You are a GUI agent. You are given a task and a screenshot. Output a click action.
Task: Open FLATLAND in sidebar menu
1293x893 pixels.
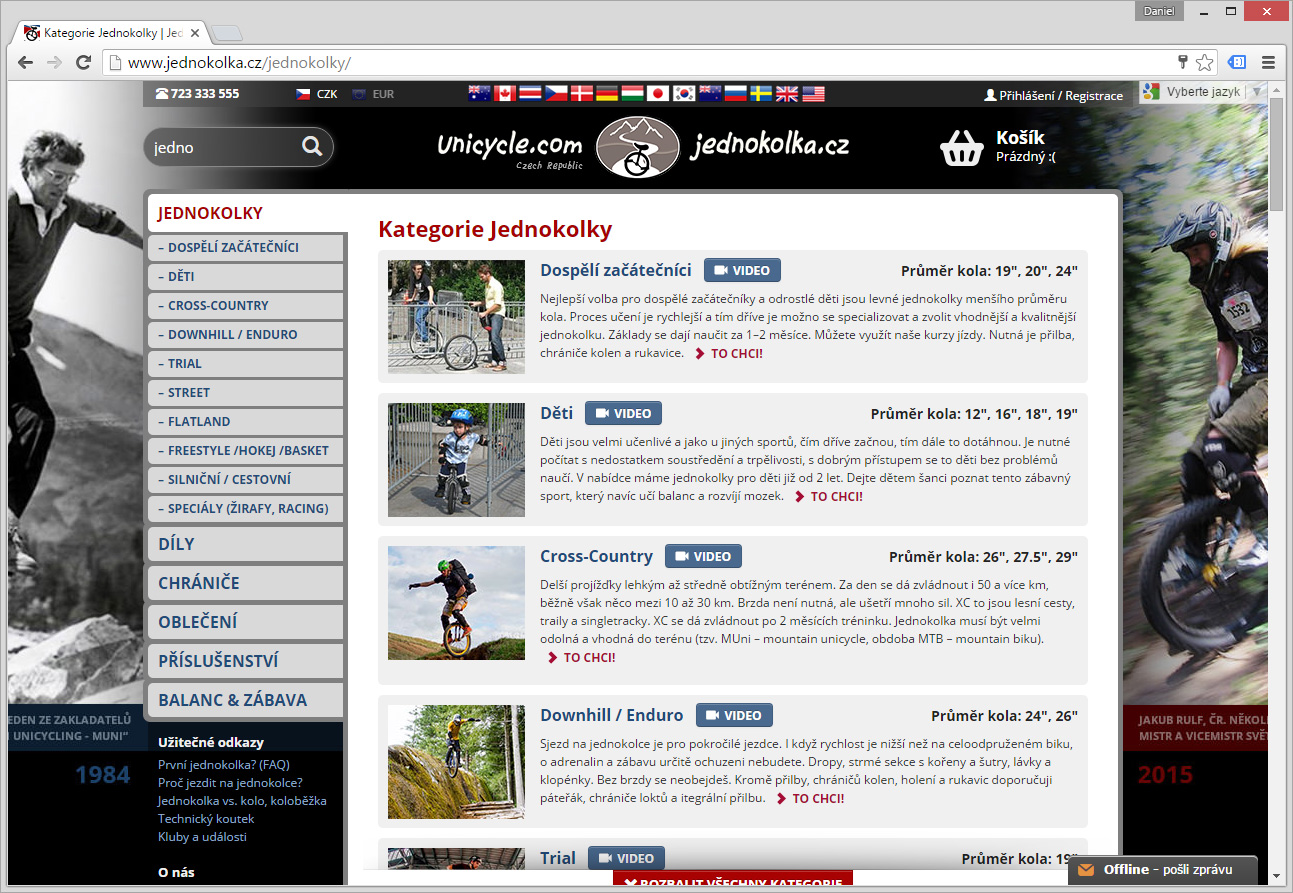pos(246,422)
